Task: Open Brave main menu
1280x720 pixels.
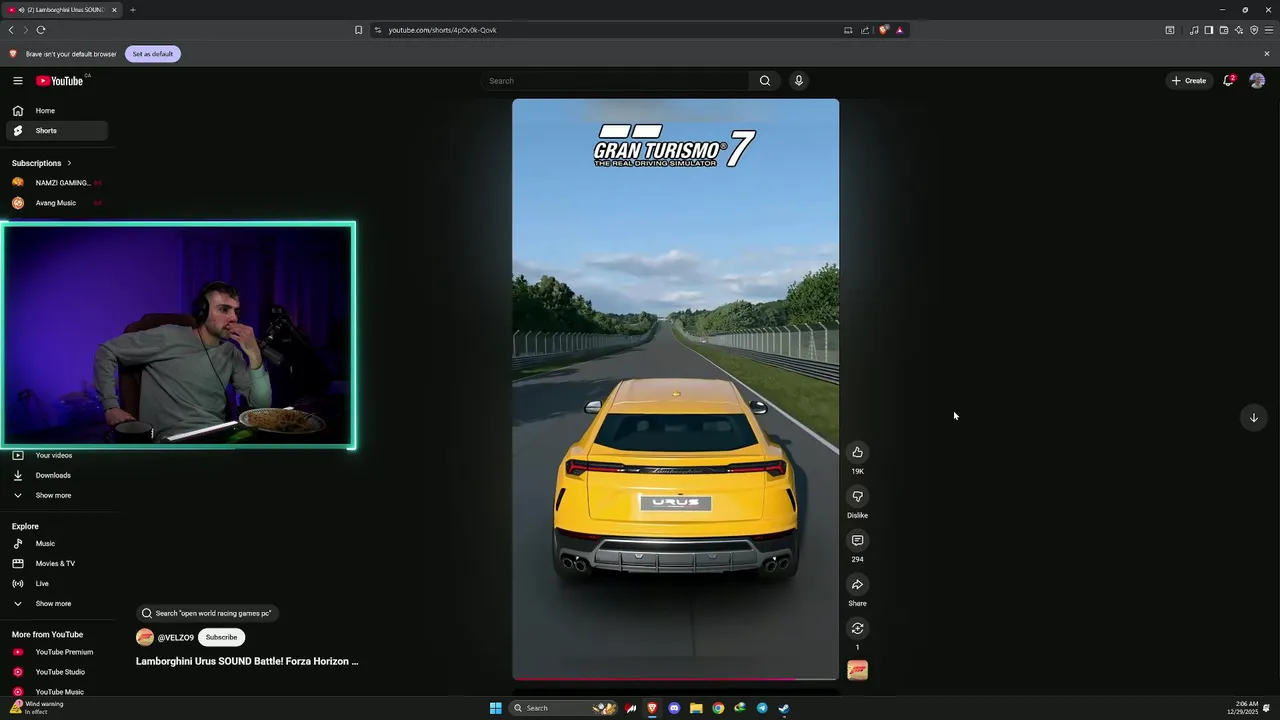Action: pos(1268,30)
